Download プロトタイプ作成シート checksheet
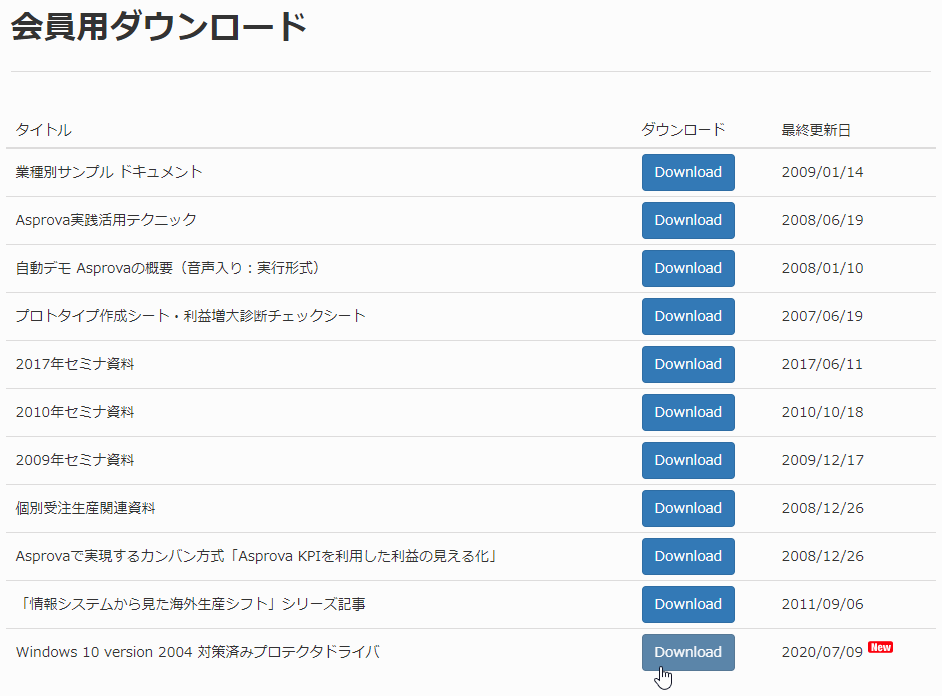942x696 pixels. coord(688,316)
